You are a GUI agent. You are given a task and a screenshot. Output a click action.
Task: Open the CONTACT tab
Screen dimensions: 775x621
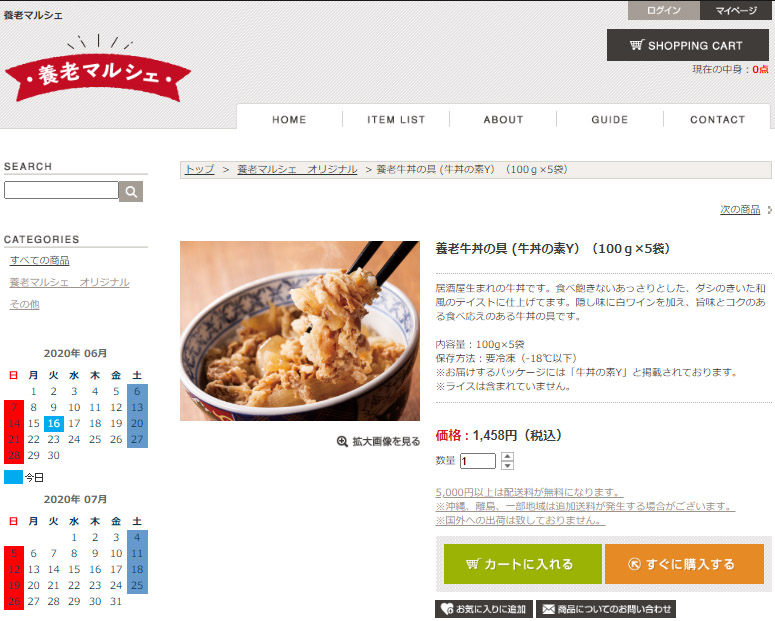[717, 120]
